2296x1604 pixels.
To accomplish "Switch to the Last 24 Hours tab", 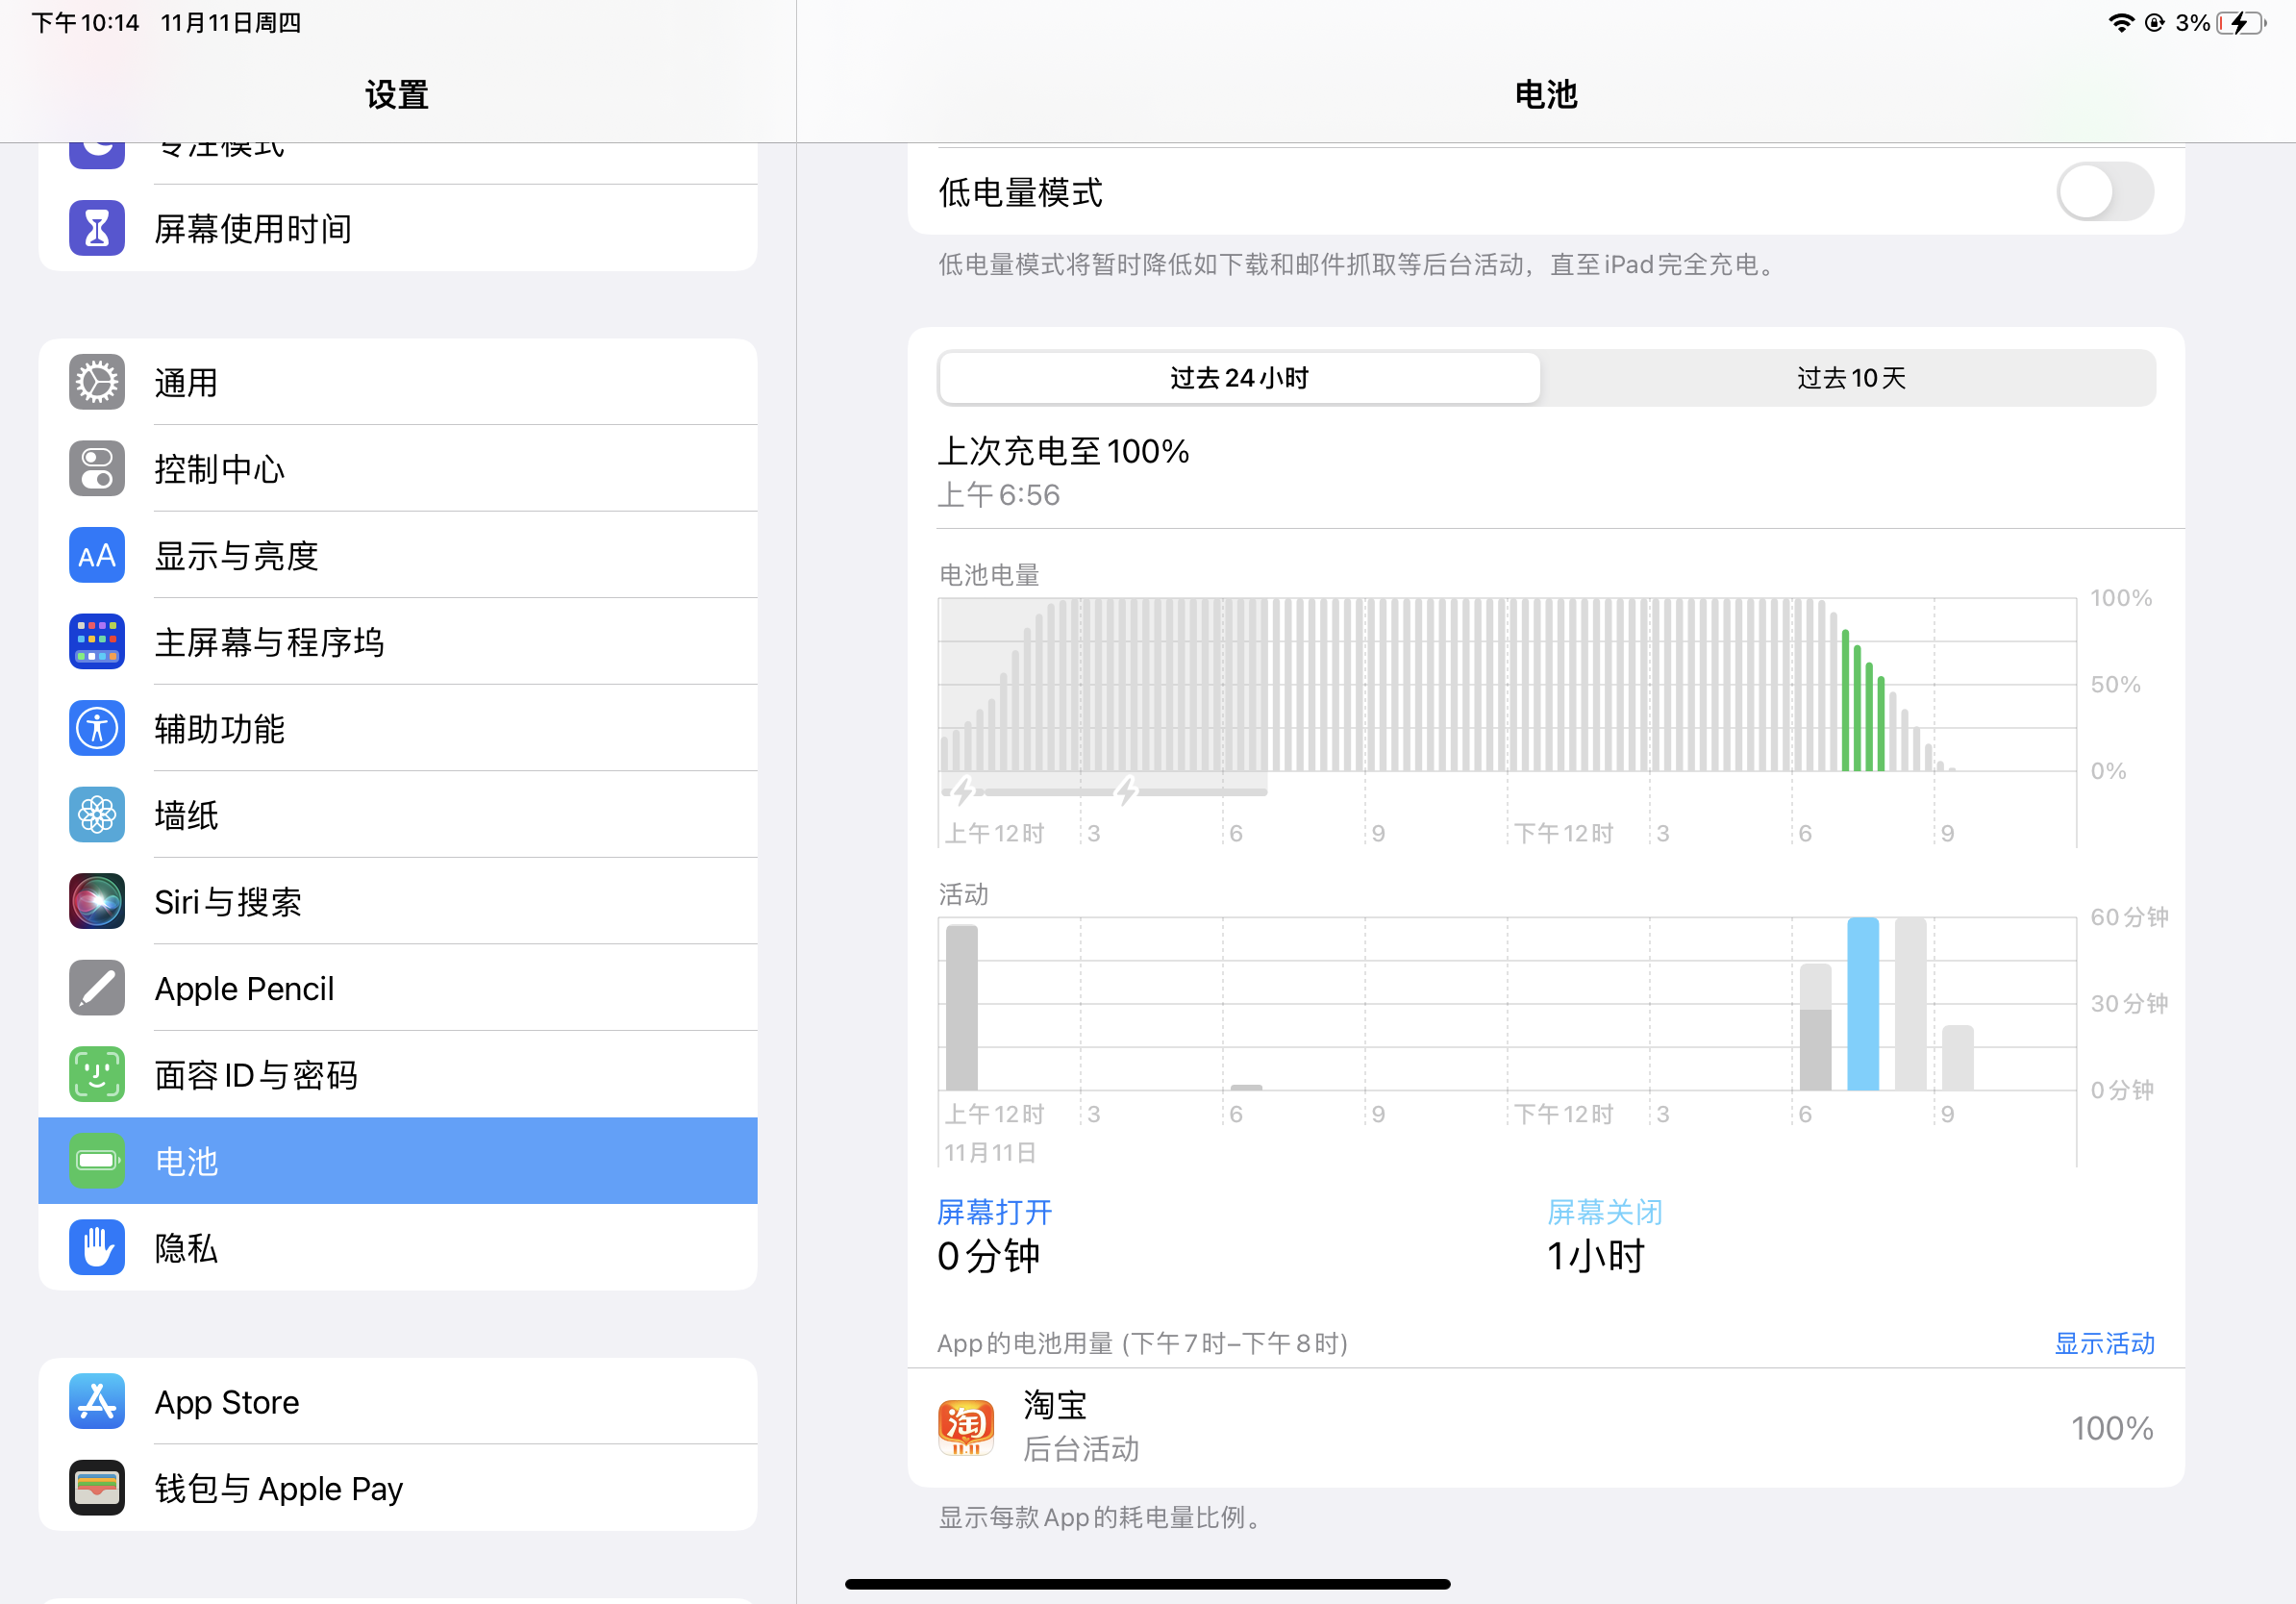I will [1238, 378].
